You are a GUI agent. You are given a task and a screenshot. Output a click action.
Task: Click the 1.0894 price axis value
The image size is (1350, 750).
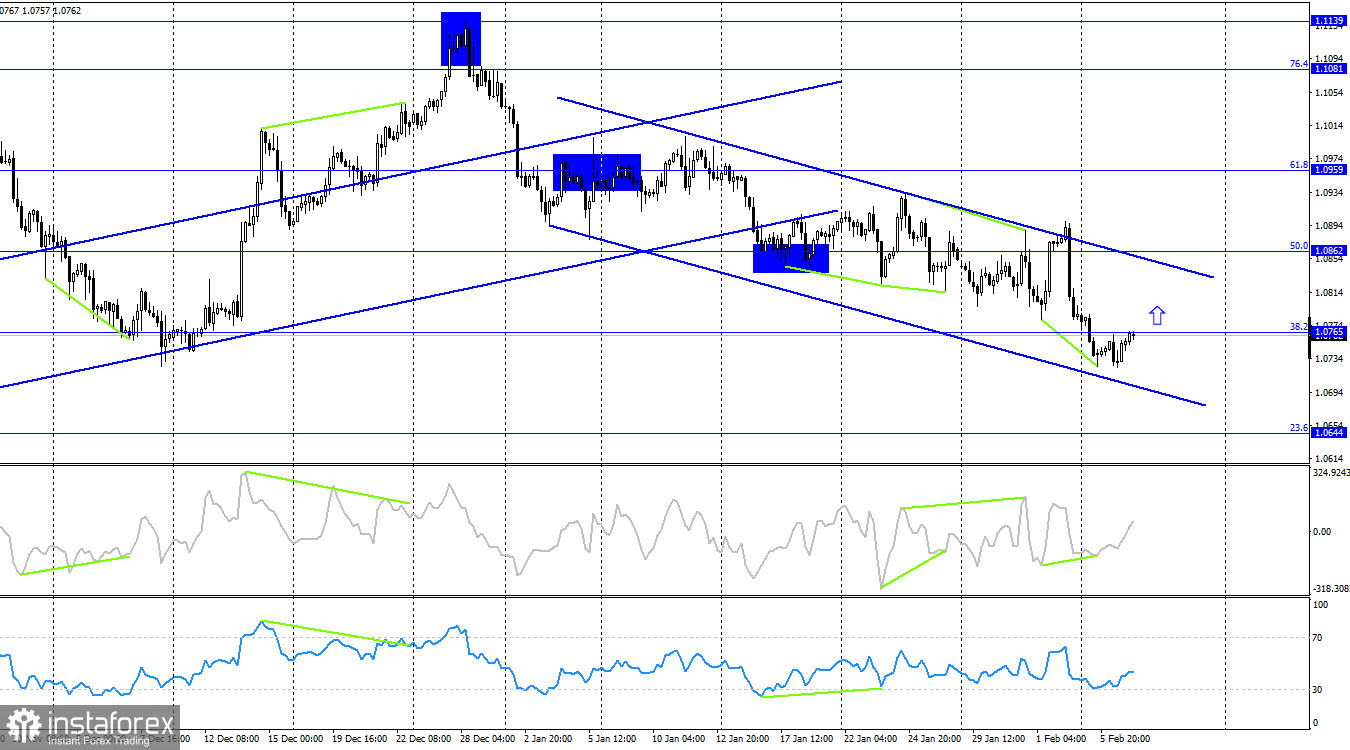point(1329,226)
